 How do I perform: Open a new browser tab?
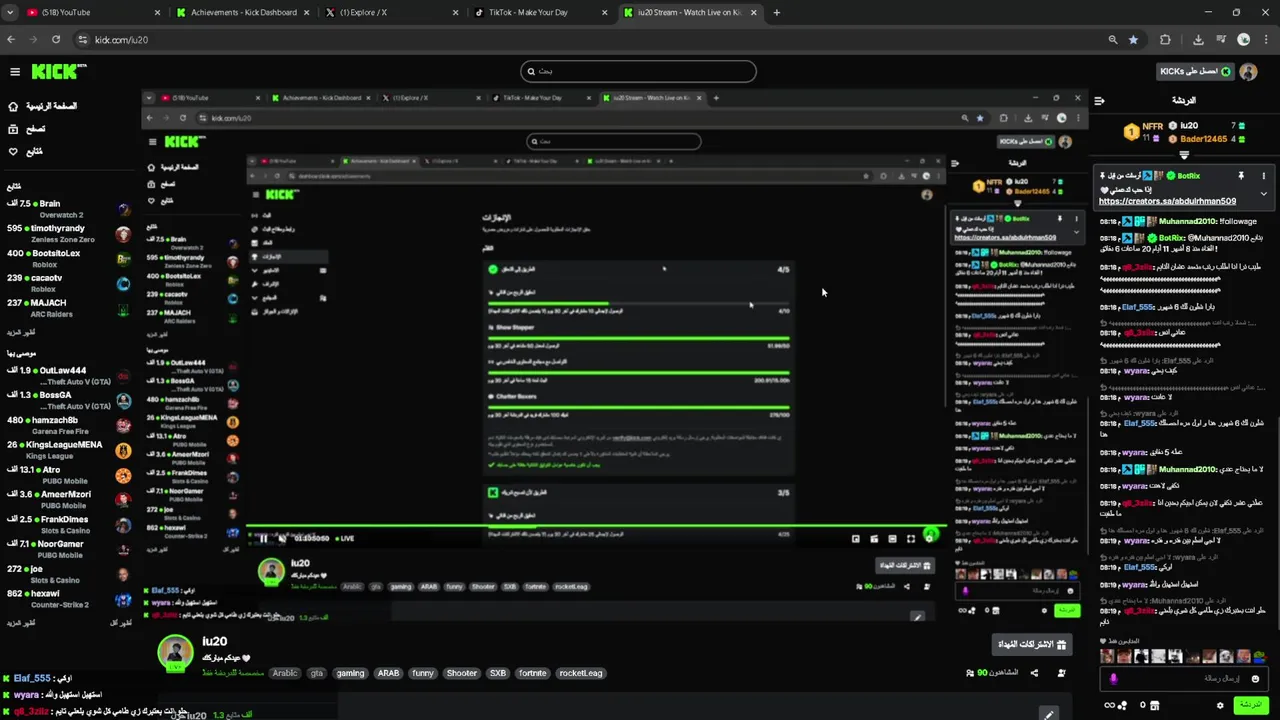[x=777, y=12]
